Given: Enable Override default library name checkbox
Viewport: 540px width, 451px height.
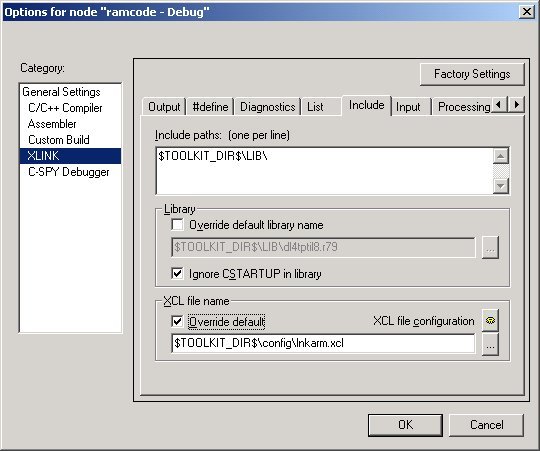Looking at the screenshot, I should point(177,225).
